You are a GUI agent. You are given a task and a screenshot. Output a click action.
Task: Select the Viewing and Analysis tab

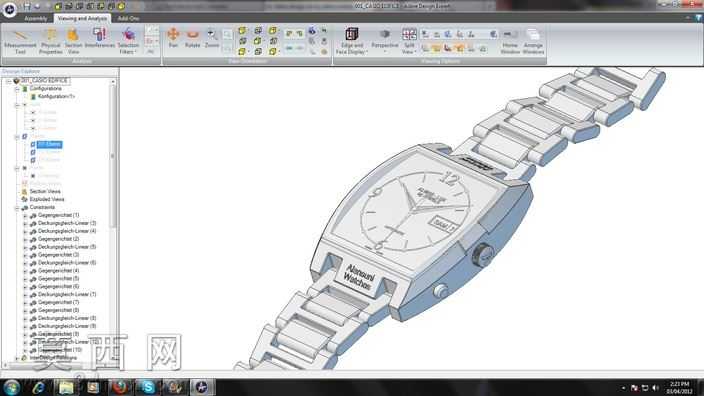(x=83, y=18)
